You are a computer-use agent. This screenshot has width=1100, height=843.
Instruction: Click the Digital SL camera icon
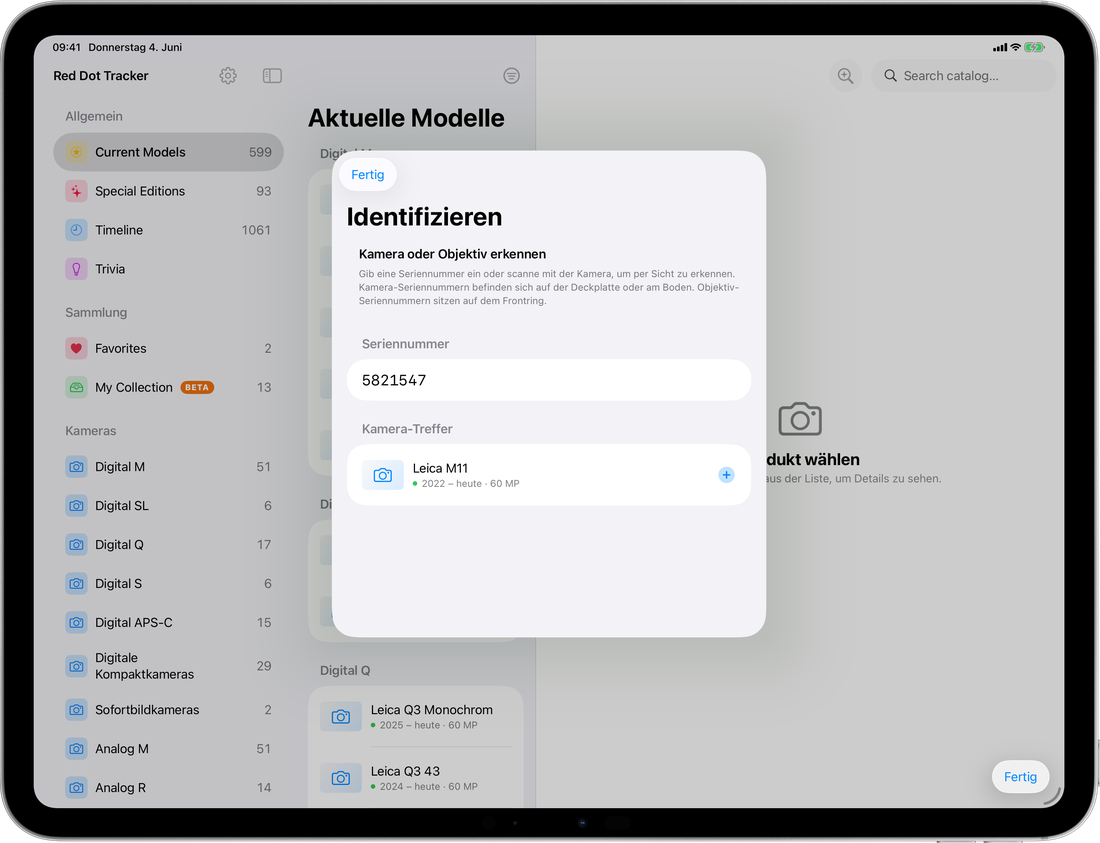coord(76,506)
